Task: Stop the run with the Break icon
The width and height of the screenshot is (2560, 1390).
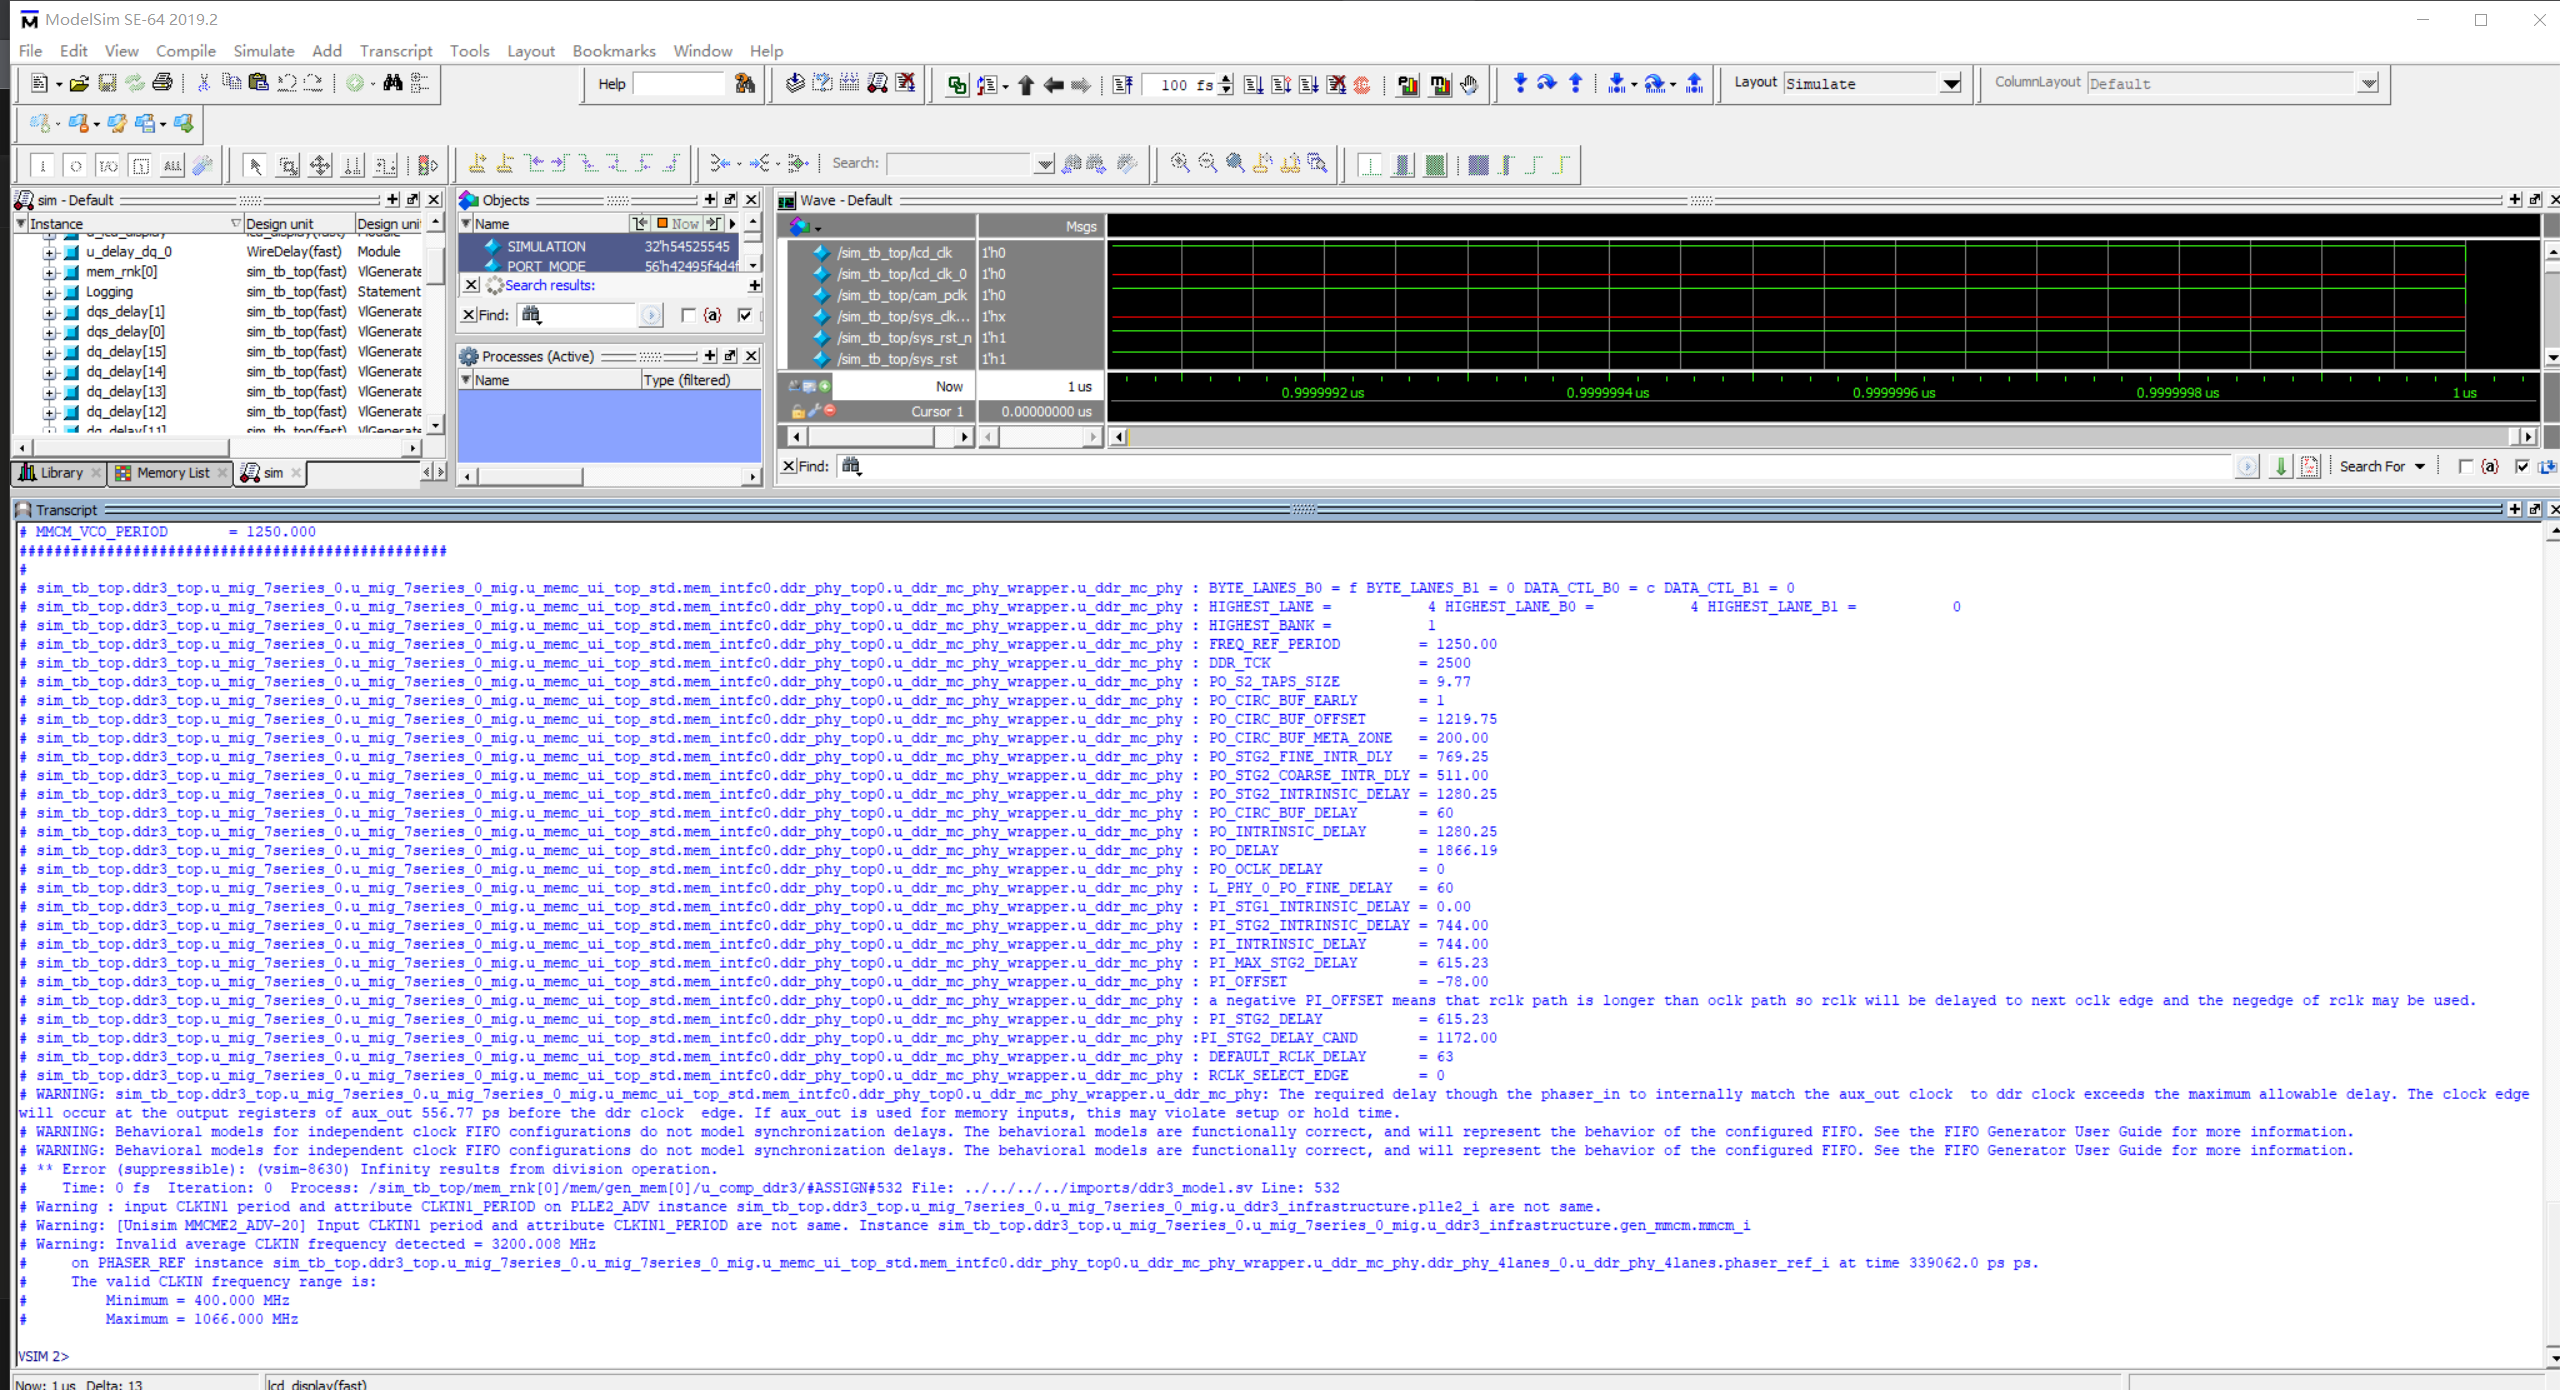Action: pos(1337,84)
